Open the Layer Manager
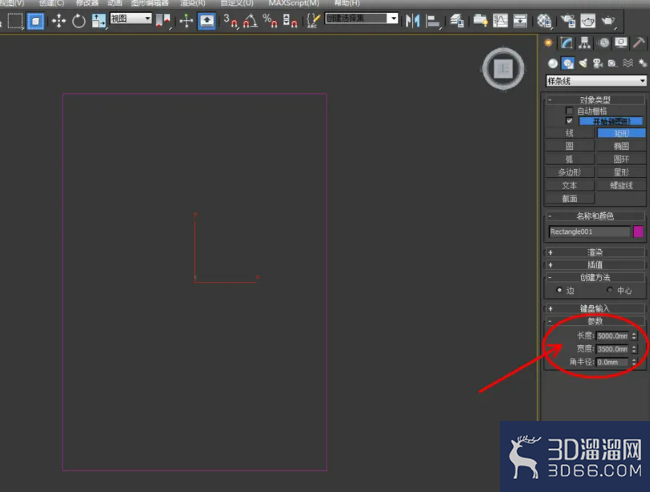The width and height of the screenshot is (650, 492). 457,21
